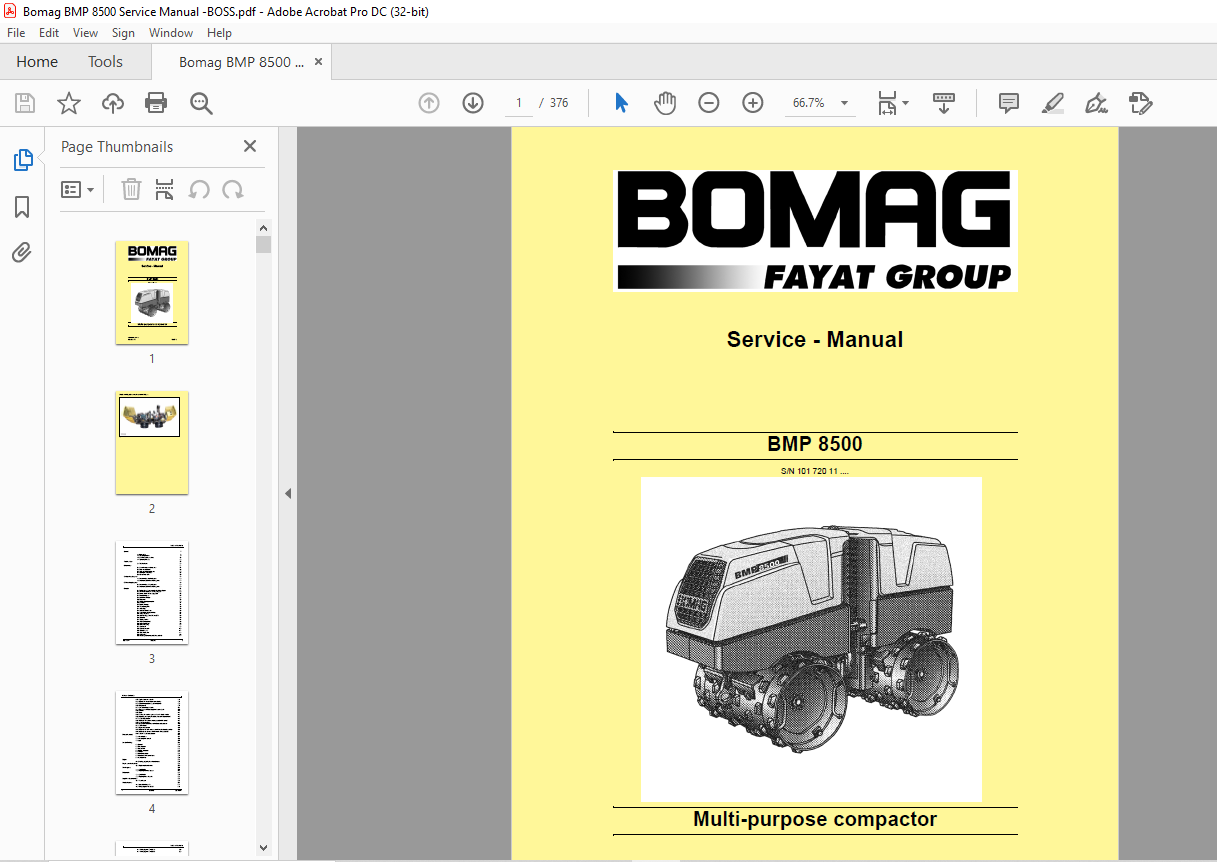Select the Highlight text tool
Screen dimensions: 1217x862
click(1052, 103)
